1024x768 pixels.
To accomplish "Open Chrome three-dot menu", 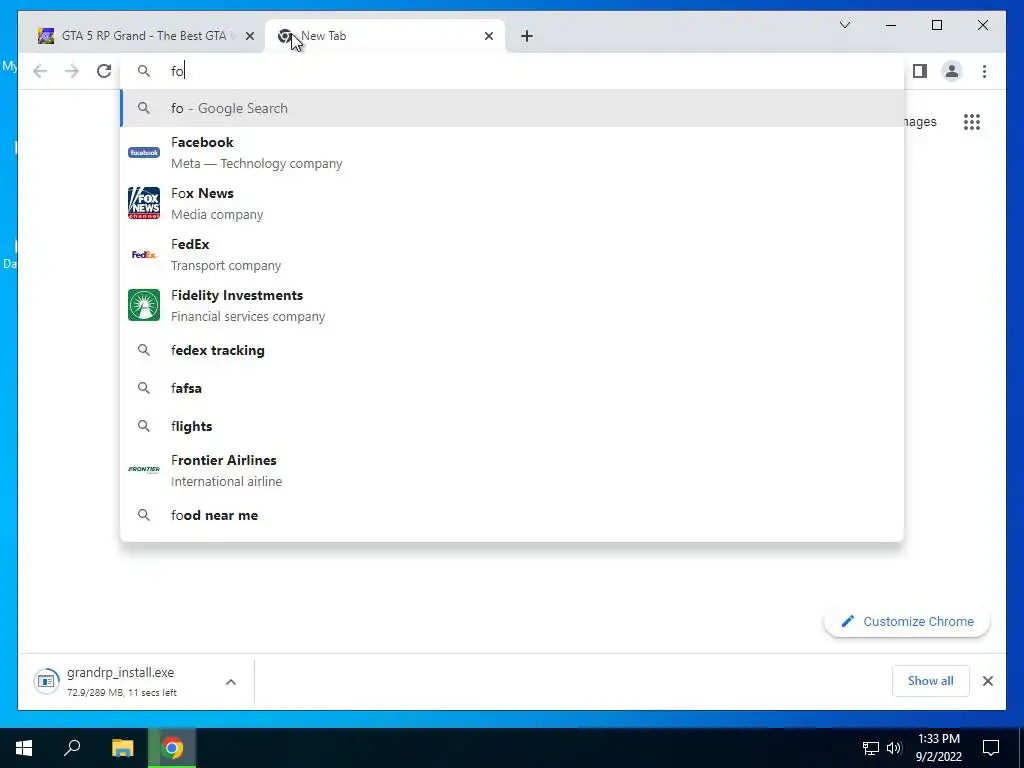I will click(984, 71).
